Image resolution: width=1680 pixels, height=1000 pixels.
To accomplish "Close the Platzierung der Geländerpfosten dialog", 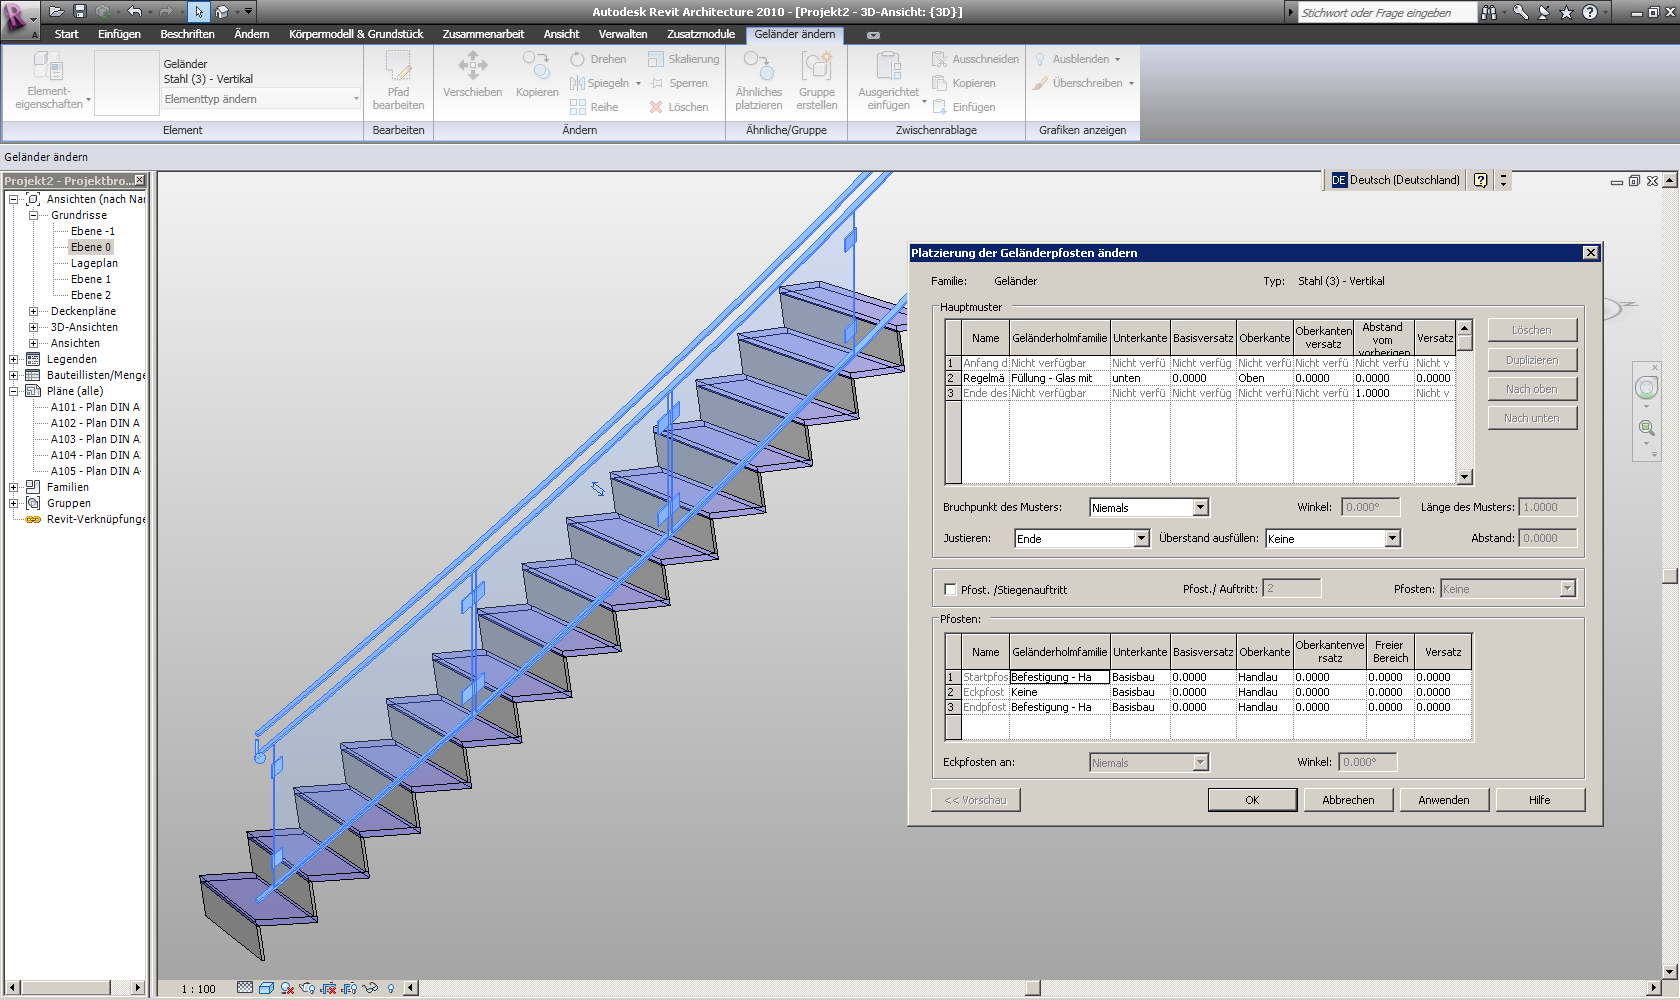I will [1590, 253].
